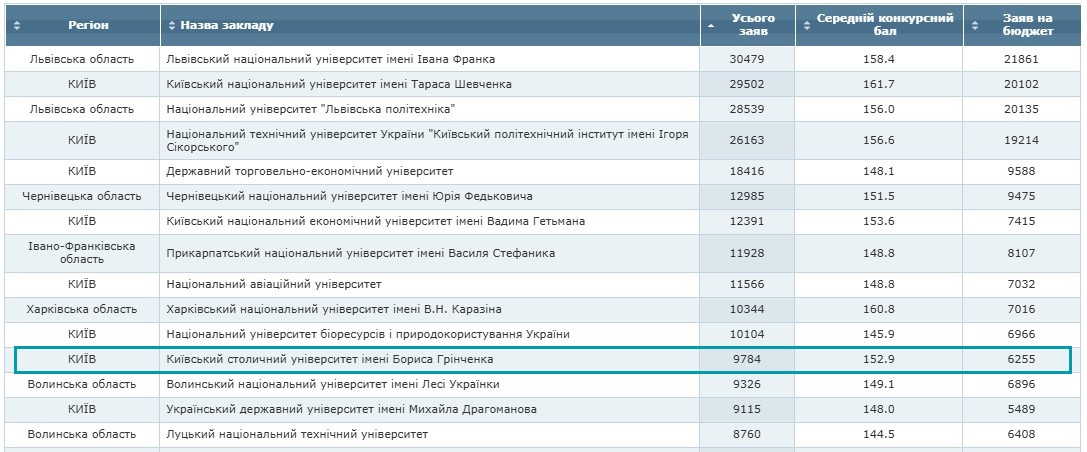Click total applications value 30479
This screenshot has height=452, width=1087.
(x=747, y=59)
